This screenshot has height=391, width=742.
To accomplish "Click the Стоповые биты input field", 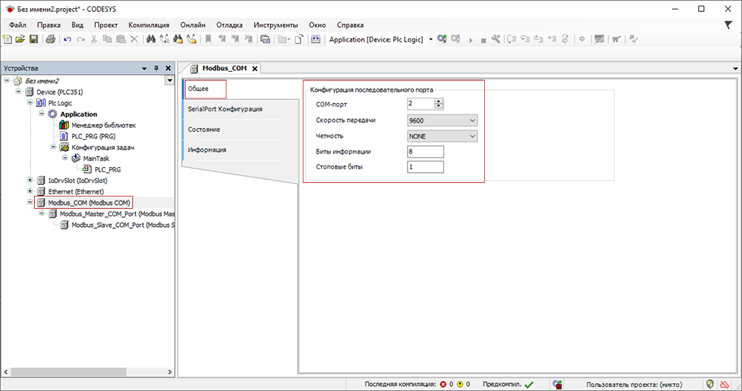I will (x=425, y=167).
